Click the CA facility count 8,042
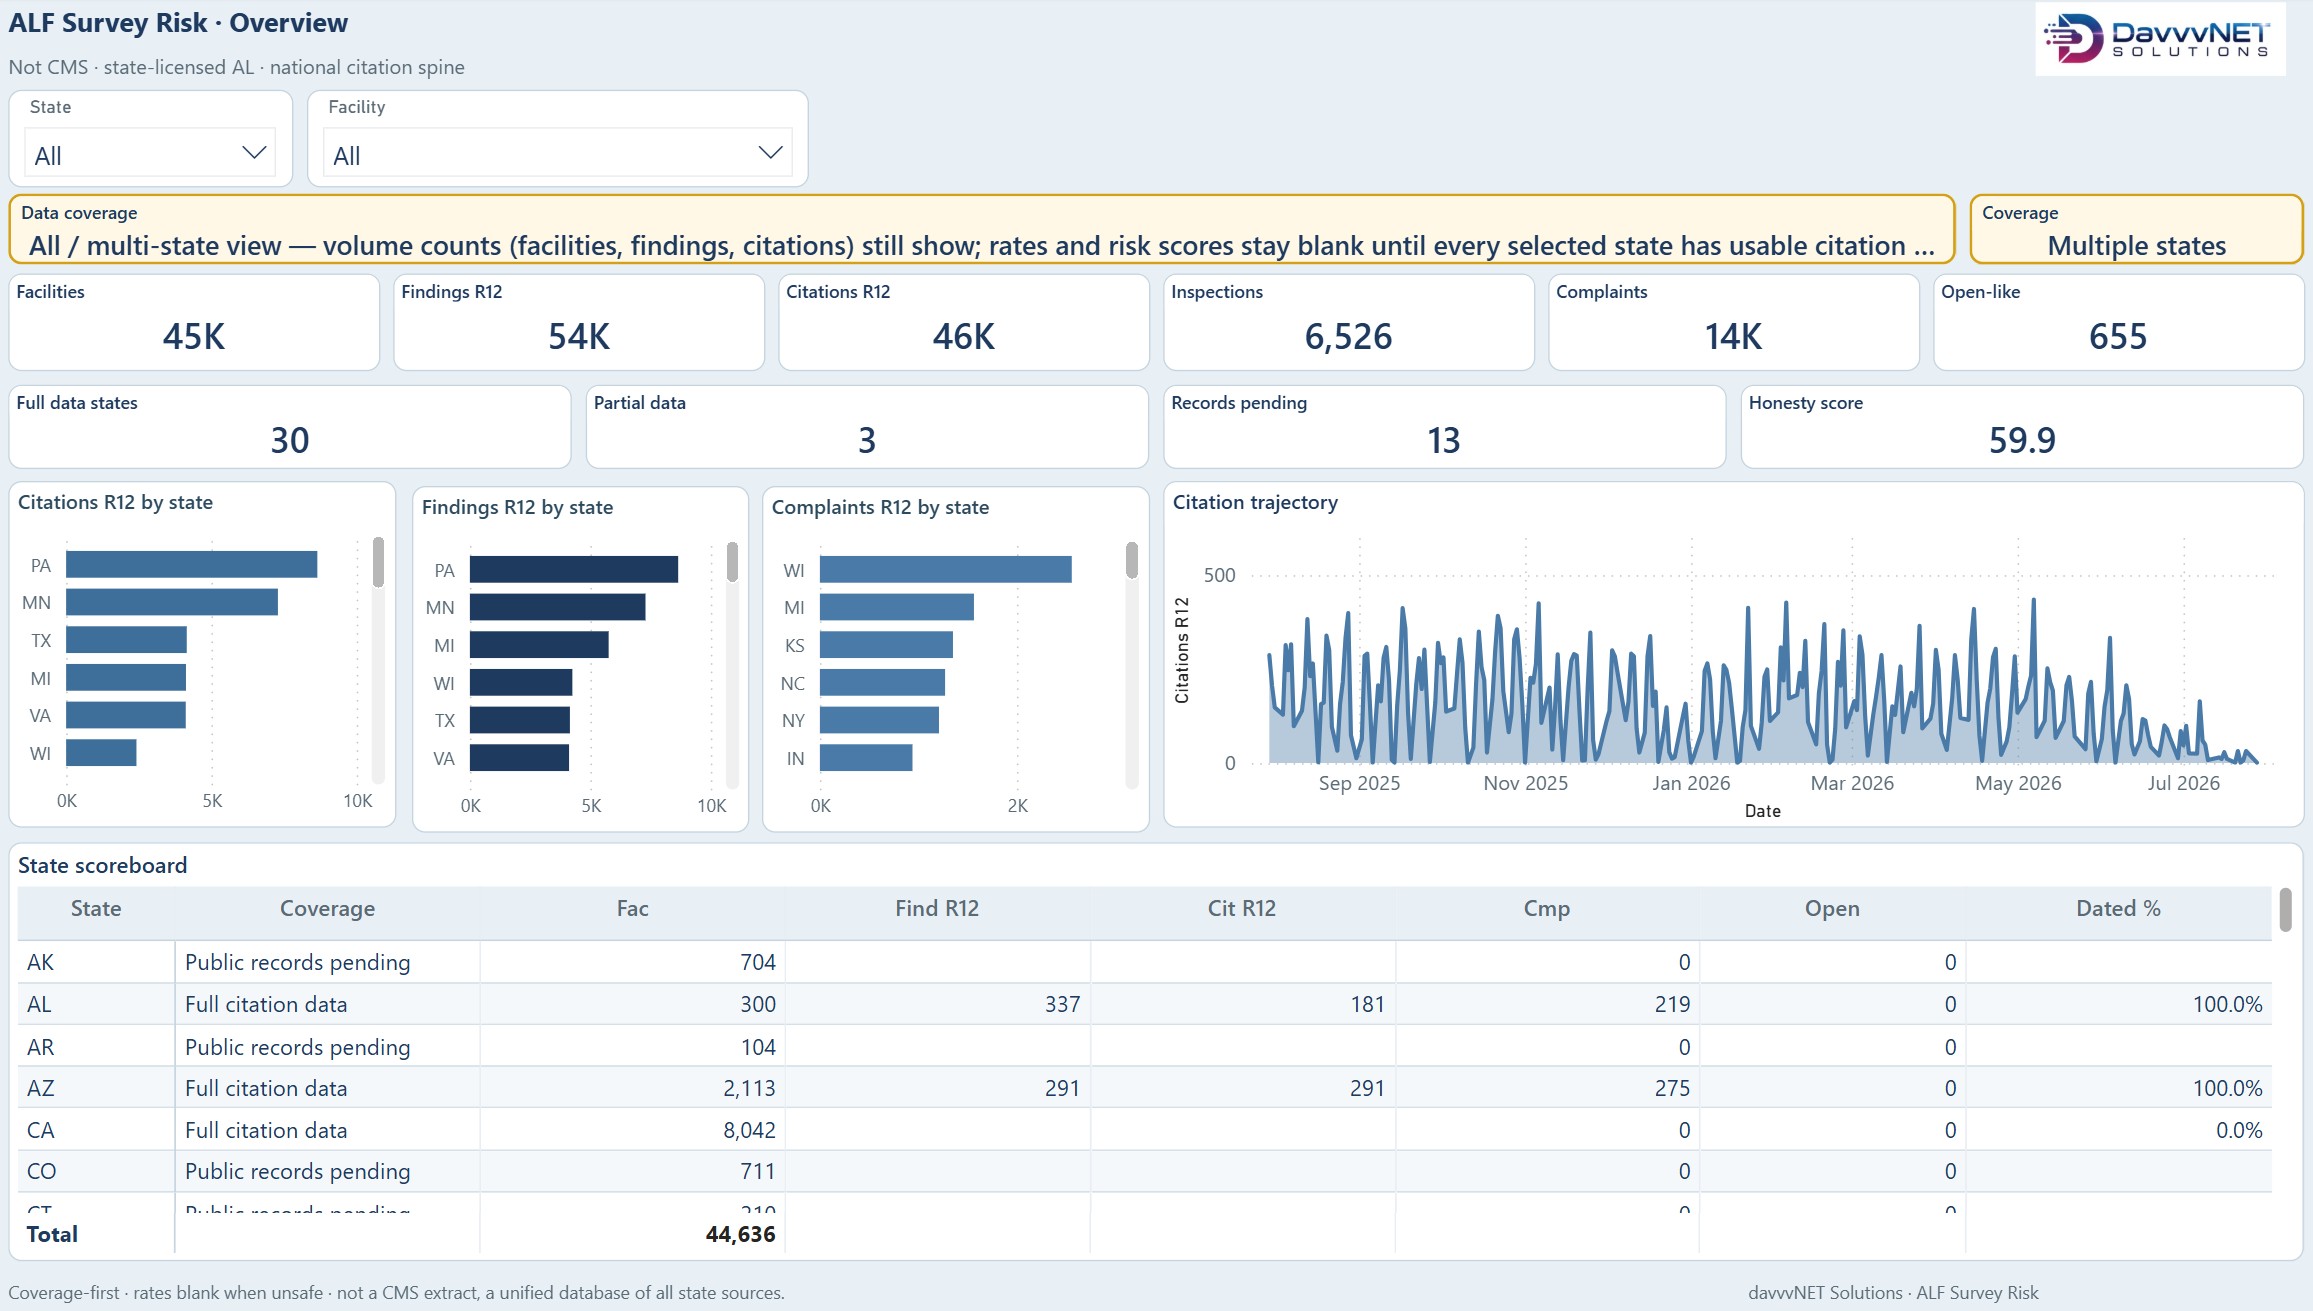Viewport: 2313px width, 1311px height. (x=749, y=1130)
